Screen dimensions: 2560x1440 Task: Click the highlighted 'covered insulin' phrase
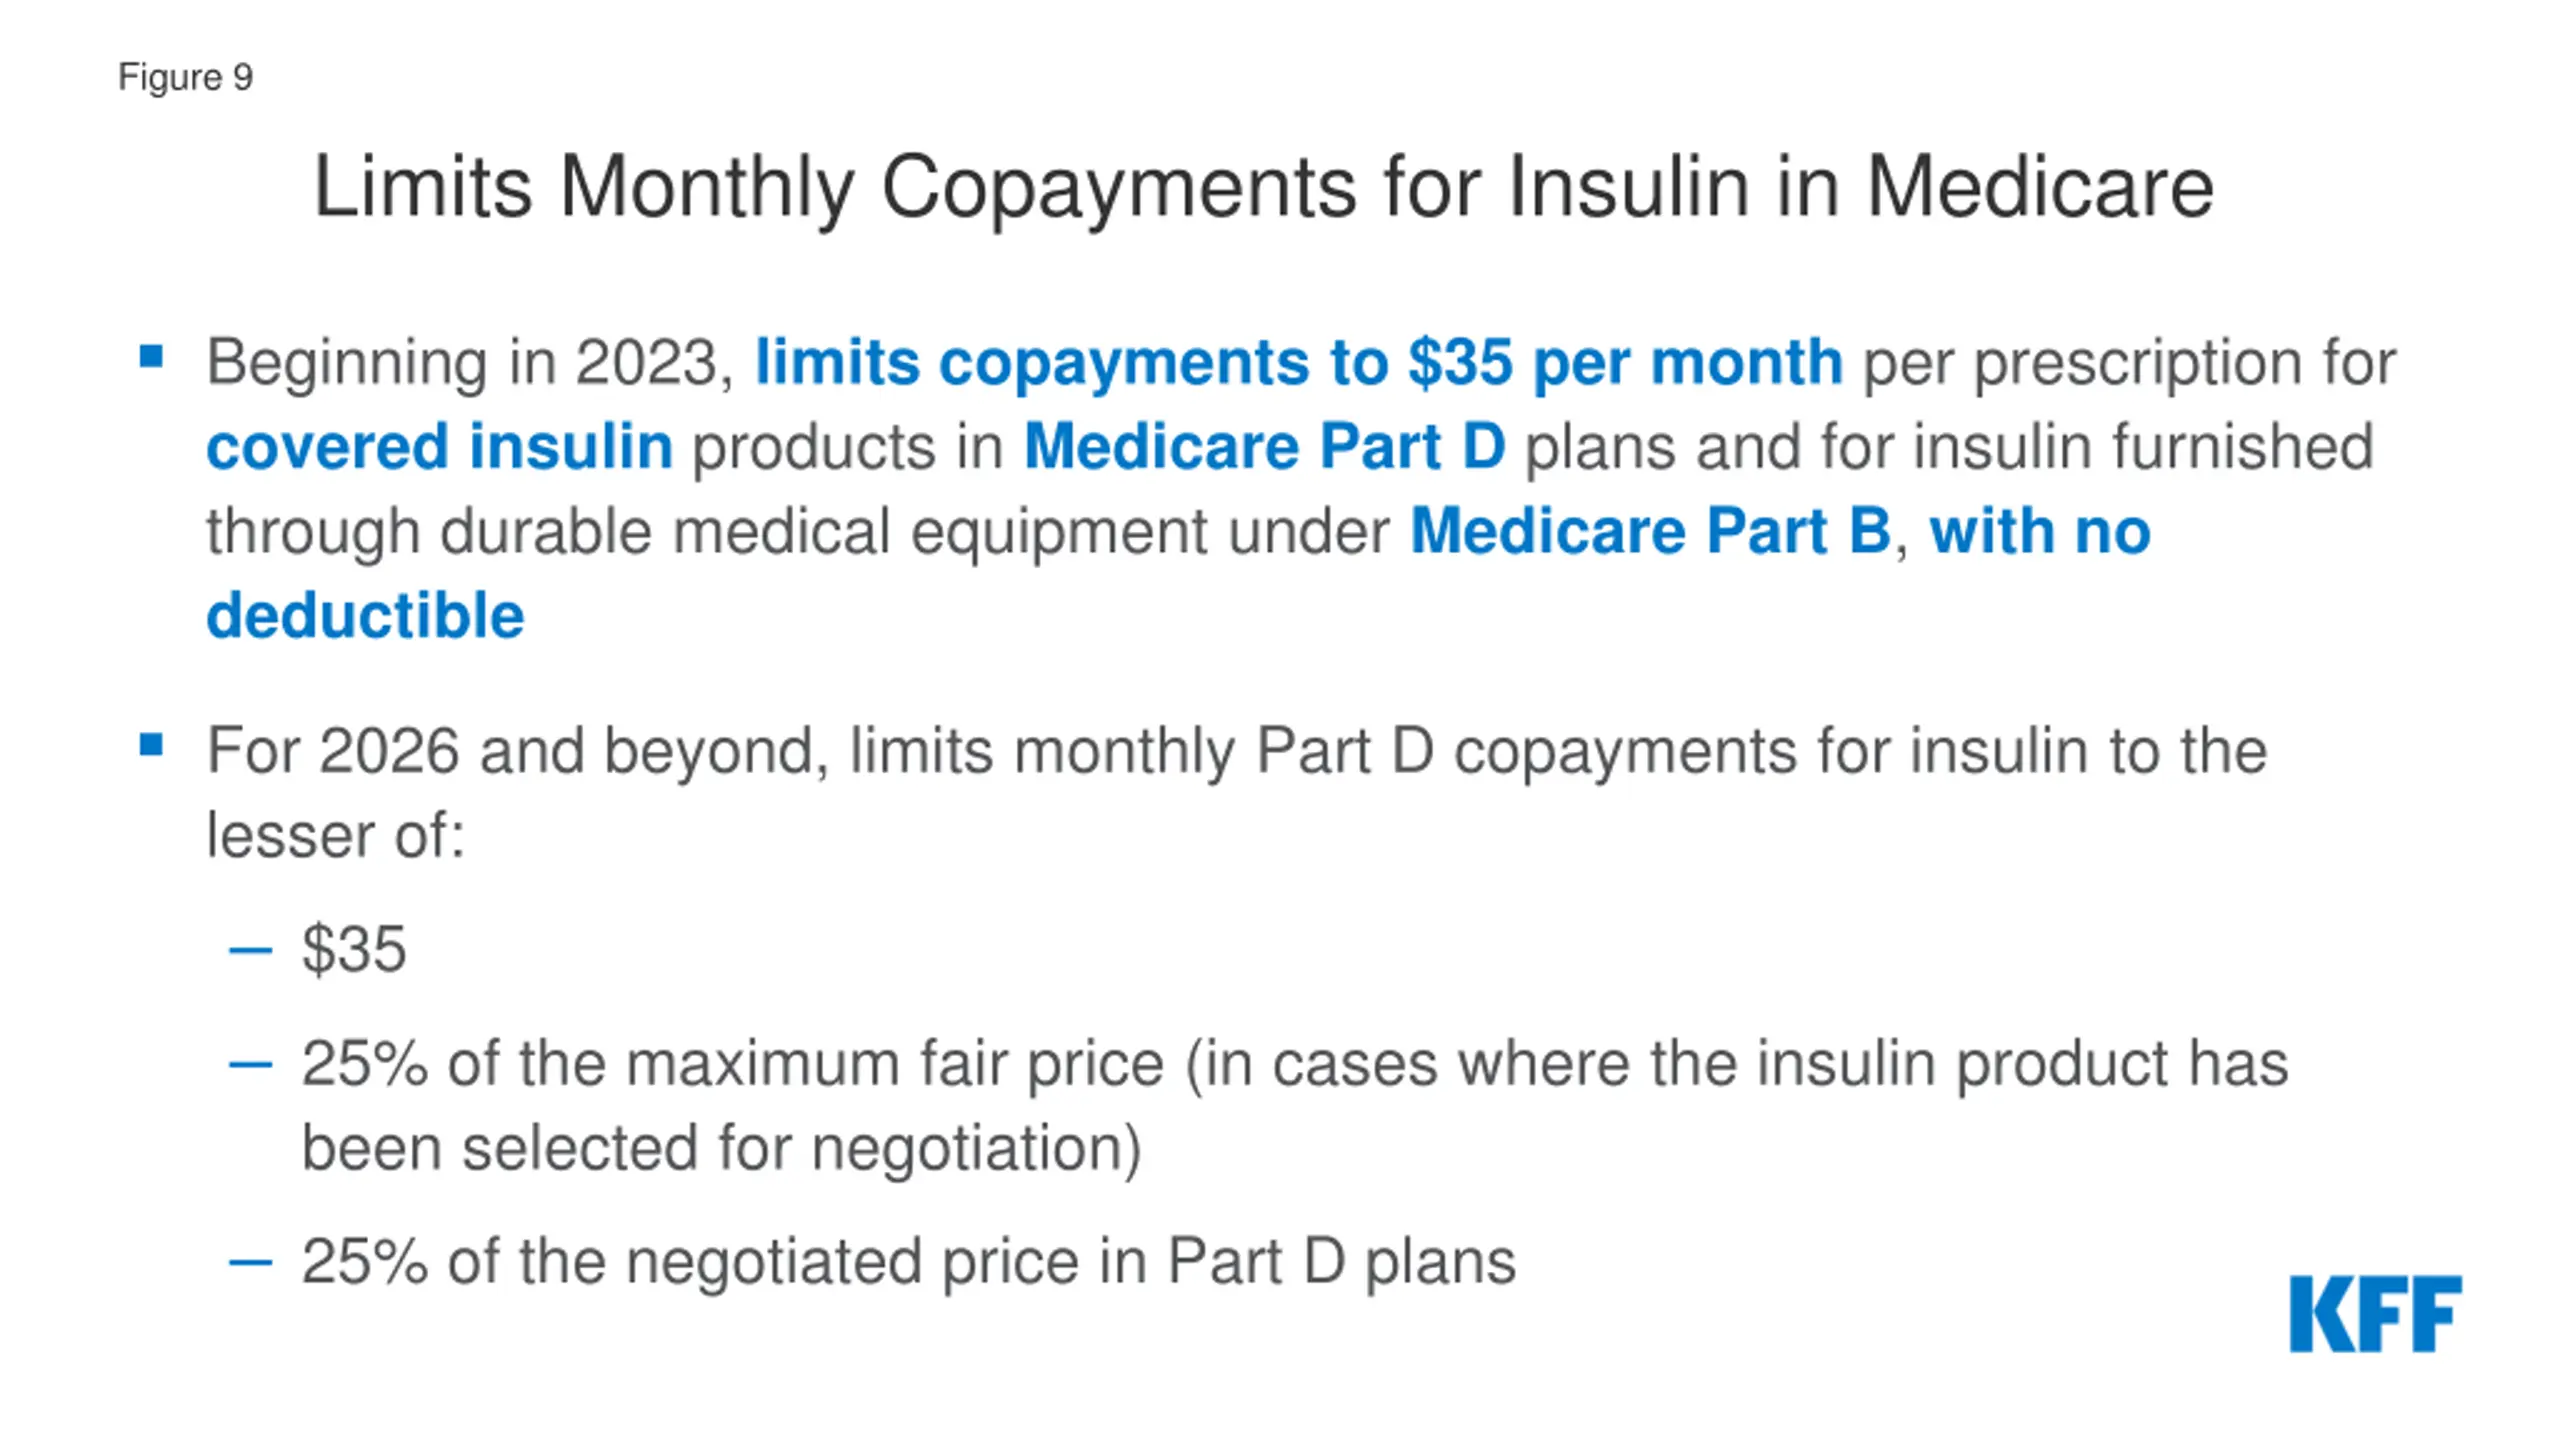pyautogui.click(x=440, y=446)
